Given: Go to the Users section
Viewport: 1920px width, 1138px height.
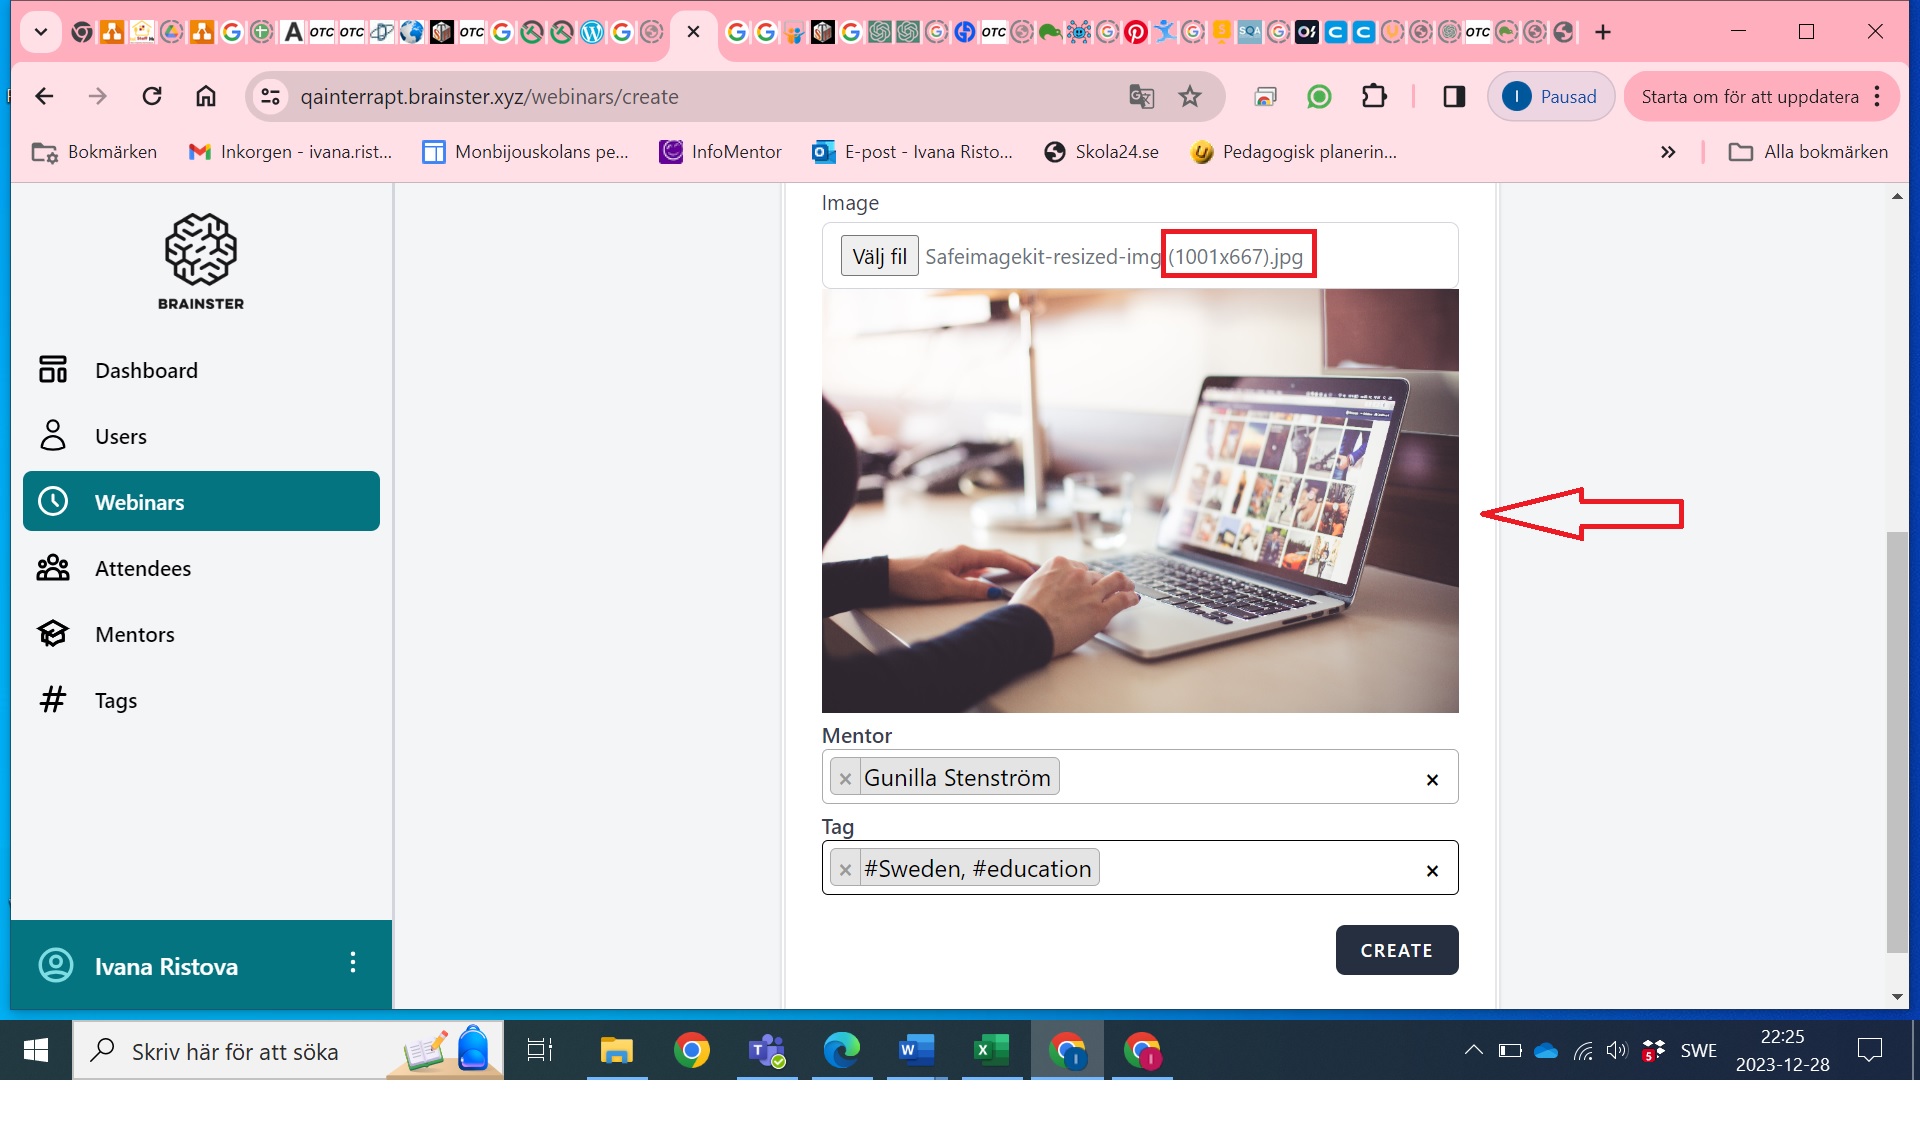Looking at the screenshot, I should 120,436.
